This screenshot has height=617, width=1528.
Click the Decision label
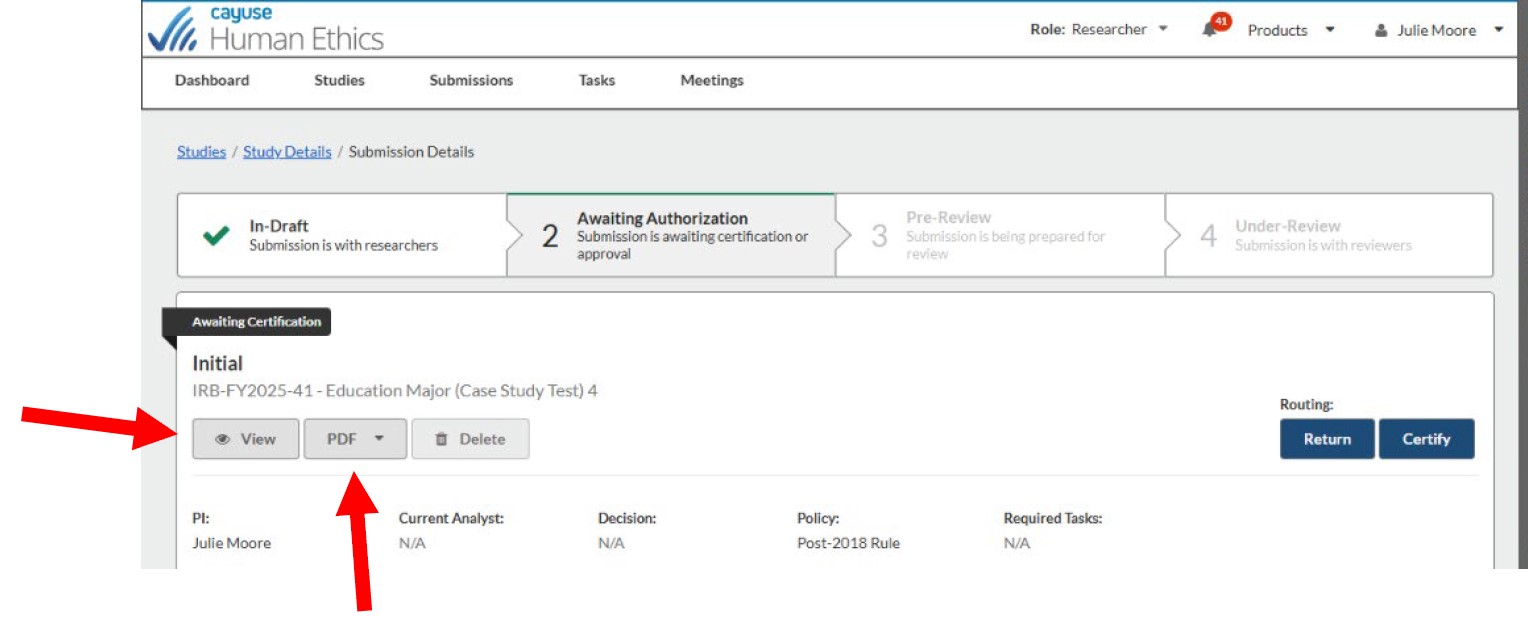[627, 518]
